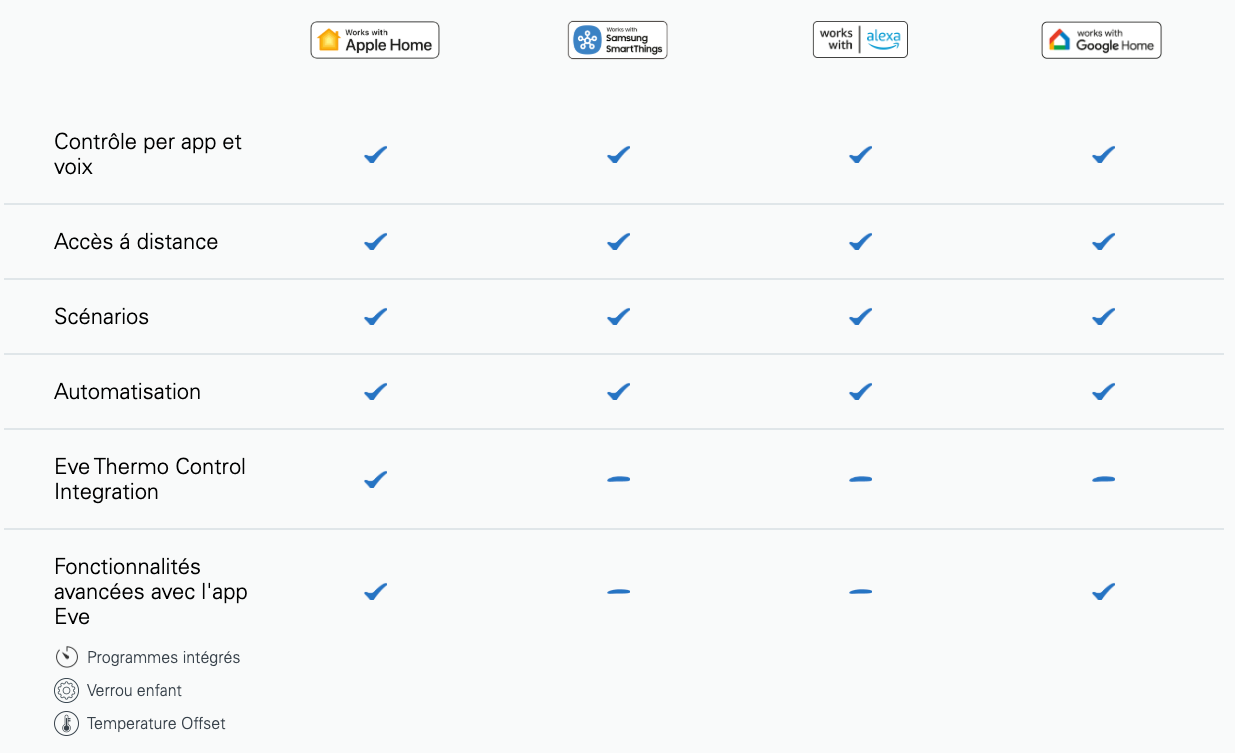1235x753 pixels.
Task: Click the works with alexa badge
Action: pyautogui.click(x=860, y=39)
